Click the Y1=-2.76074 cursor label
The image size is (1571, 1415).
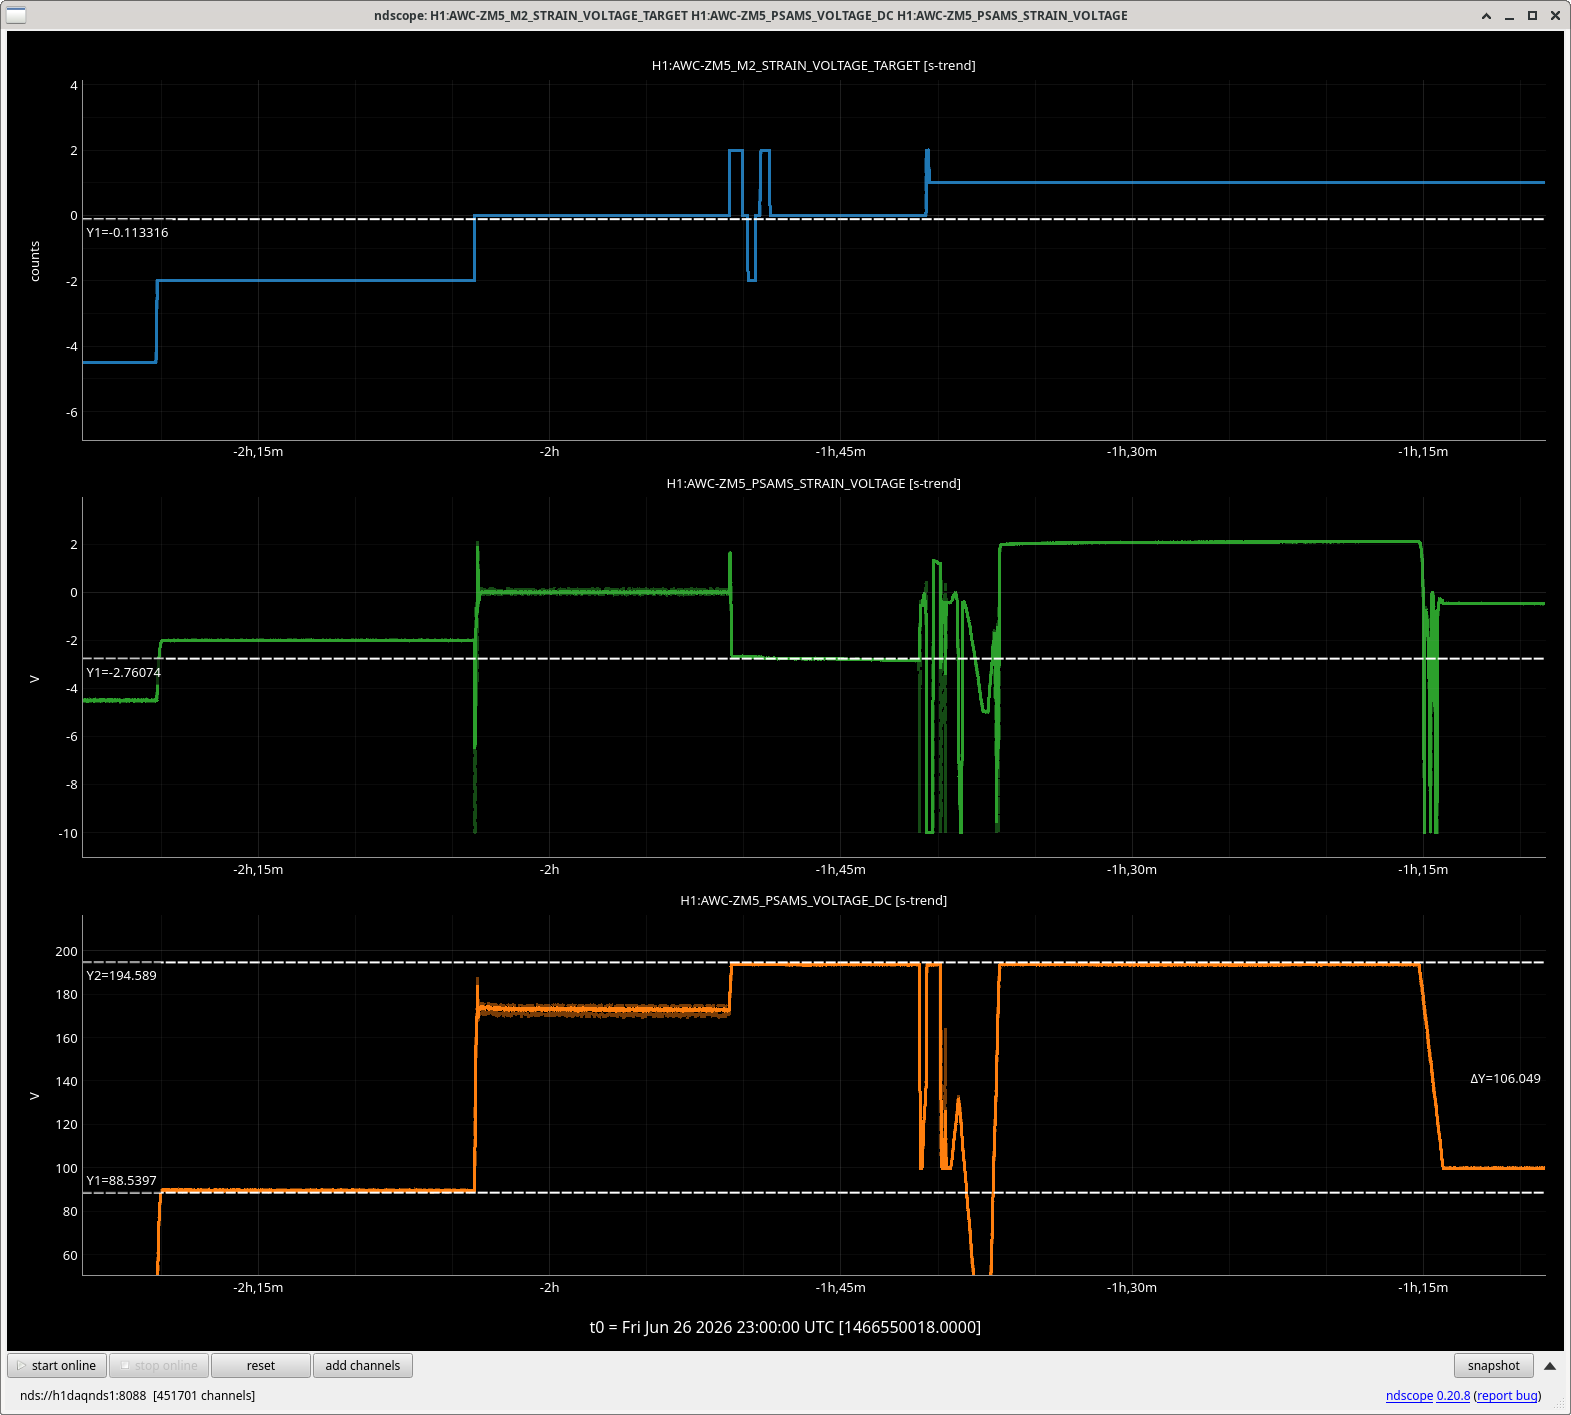123,672
